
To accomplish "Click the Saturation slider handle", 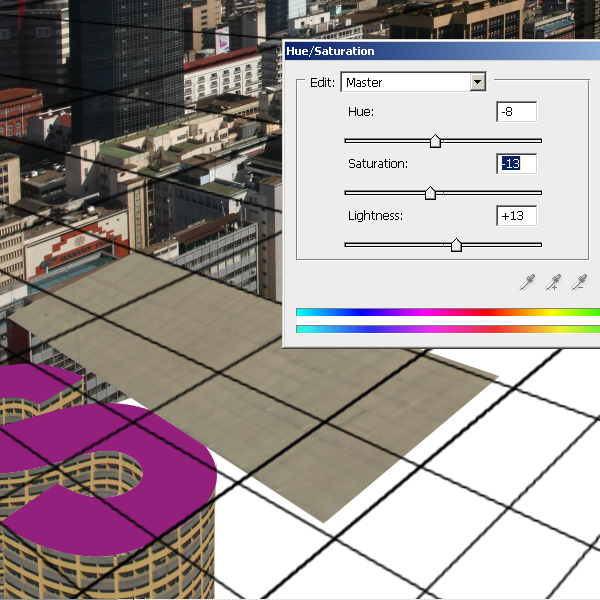I will 430,193.
